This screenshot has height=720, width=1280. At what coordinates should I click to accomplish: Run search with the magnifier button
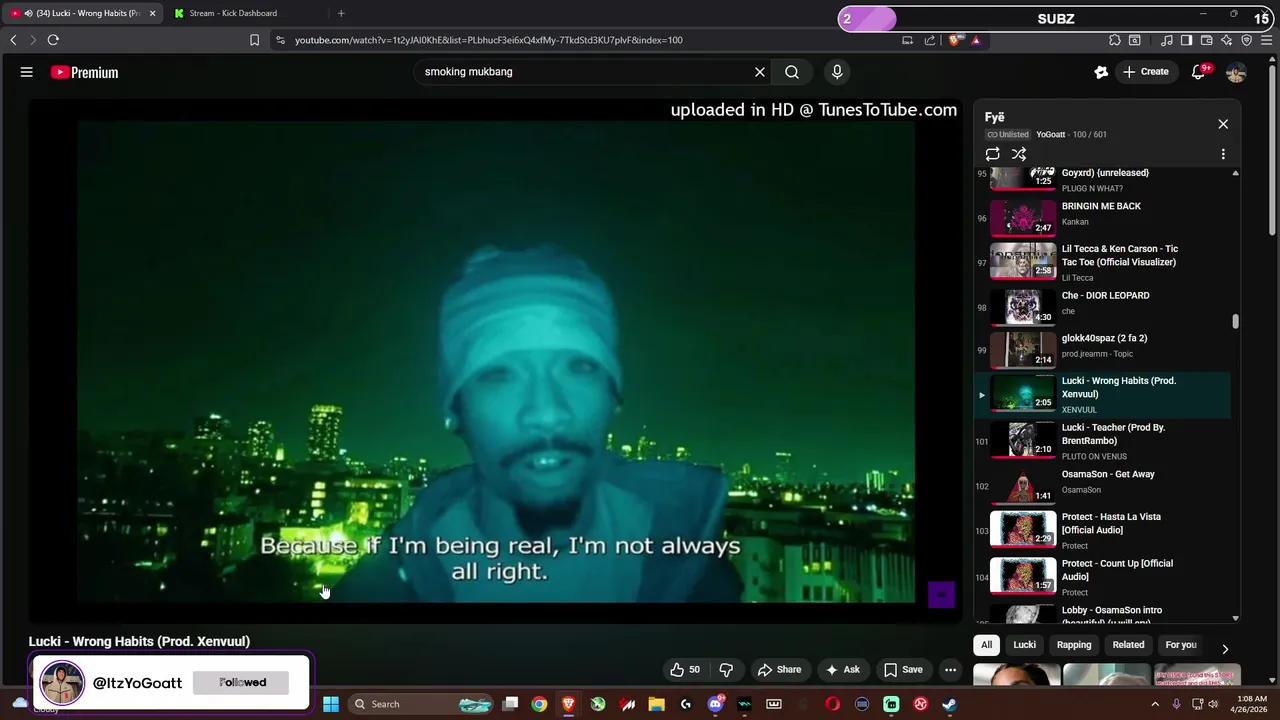click(792, 72)
